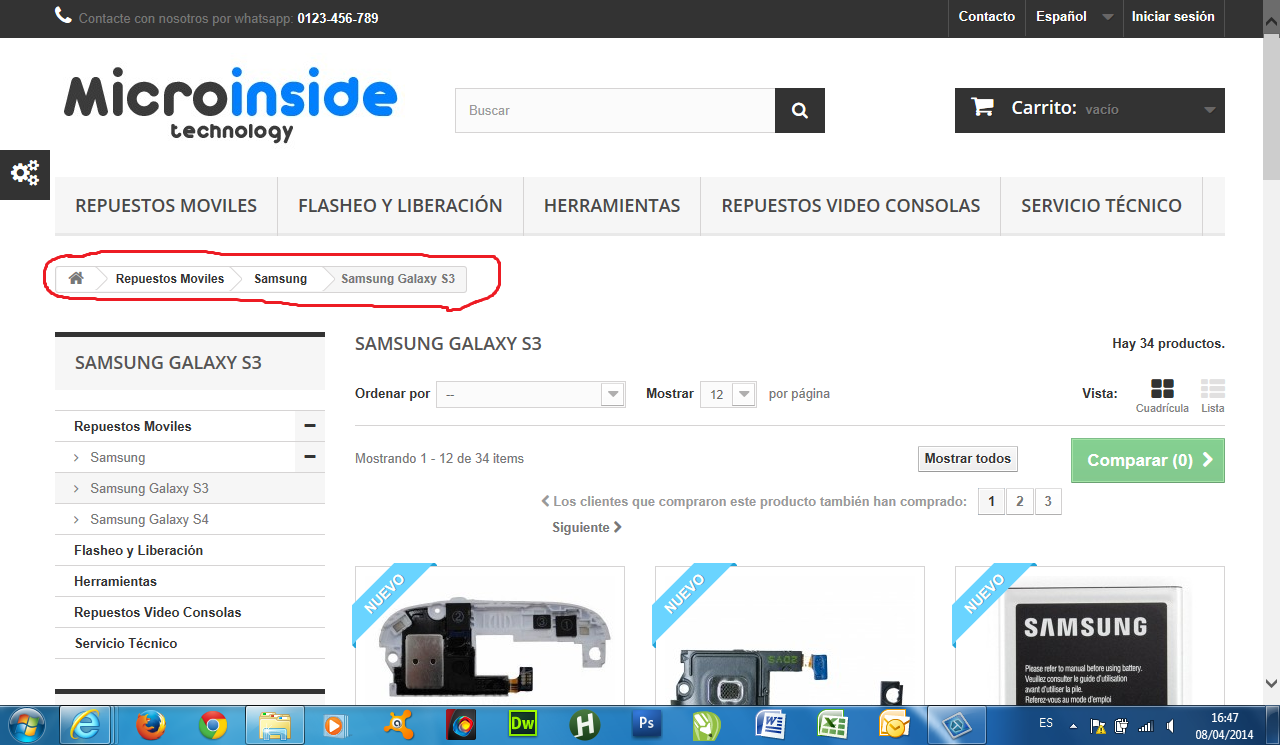1280x745 pixels.
Task: Launch Firefox from the taskbar
Action: point(149,724)
